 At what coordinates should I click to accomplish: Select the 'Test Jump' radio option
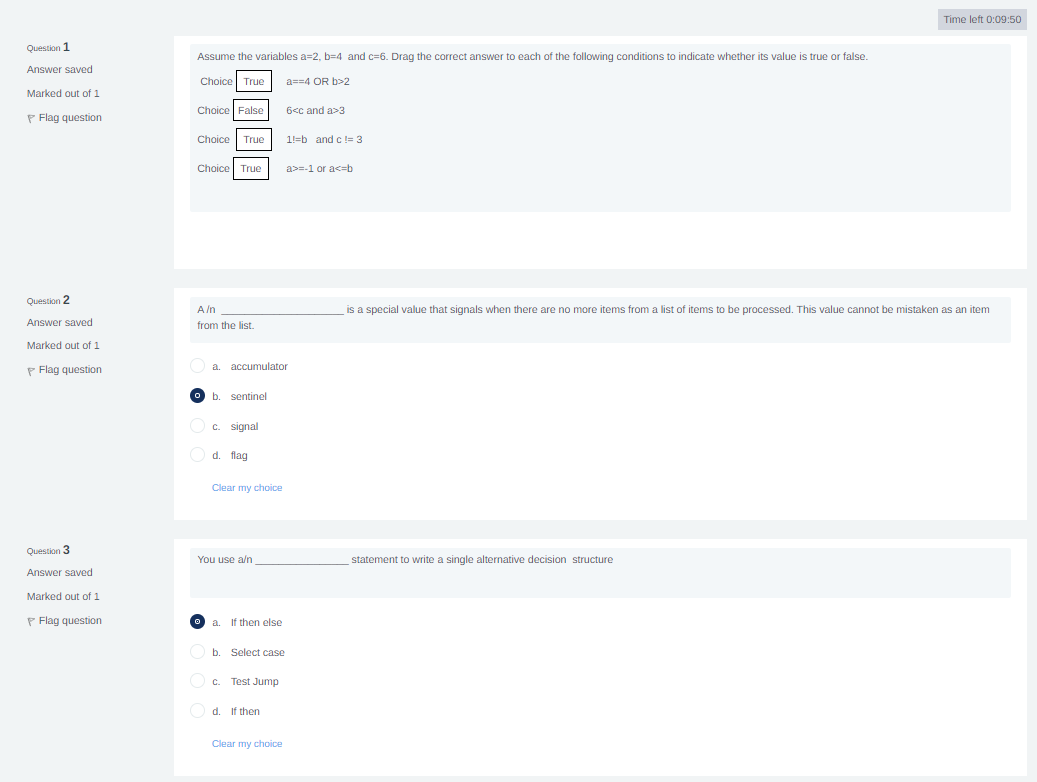click(197, 681)
